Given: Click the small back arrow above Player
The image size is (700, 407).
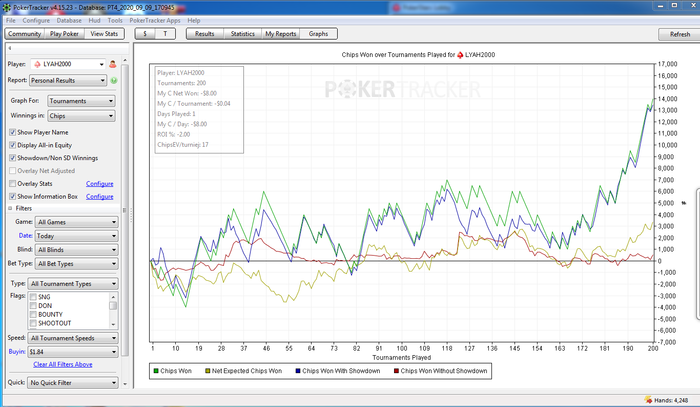Looking at the screenshot, I should (x=10, y=48).
